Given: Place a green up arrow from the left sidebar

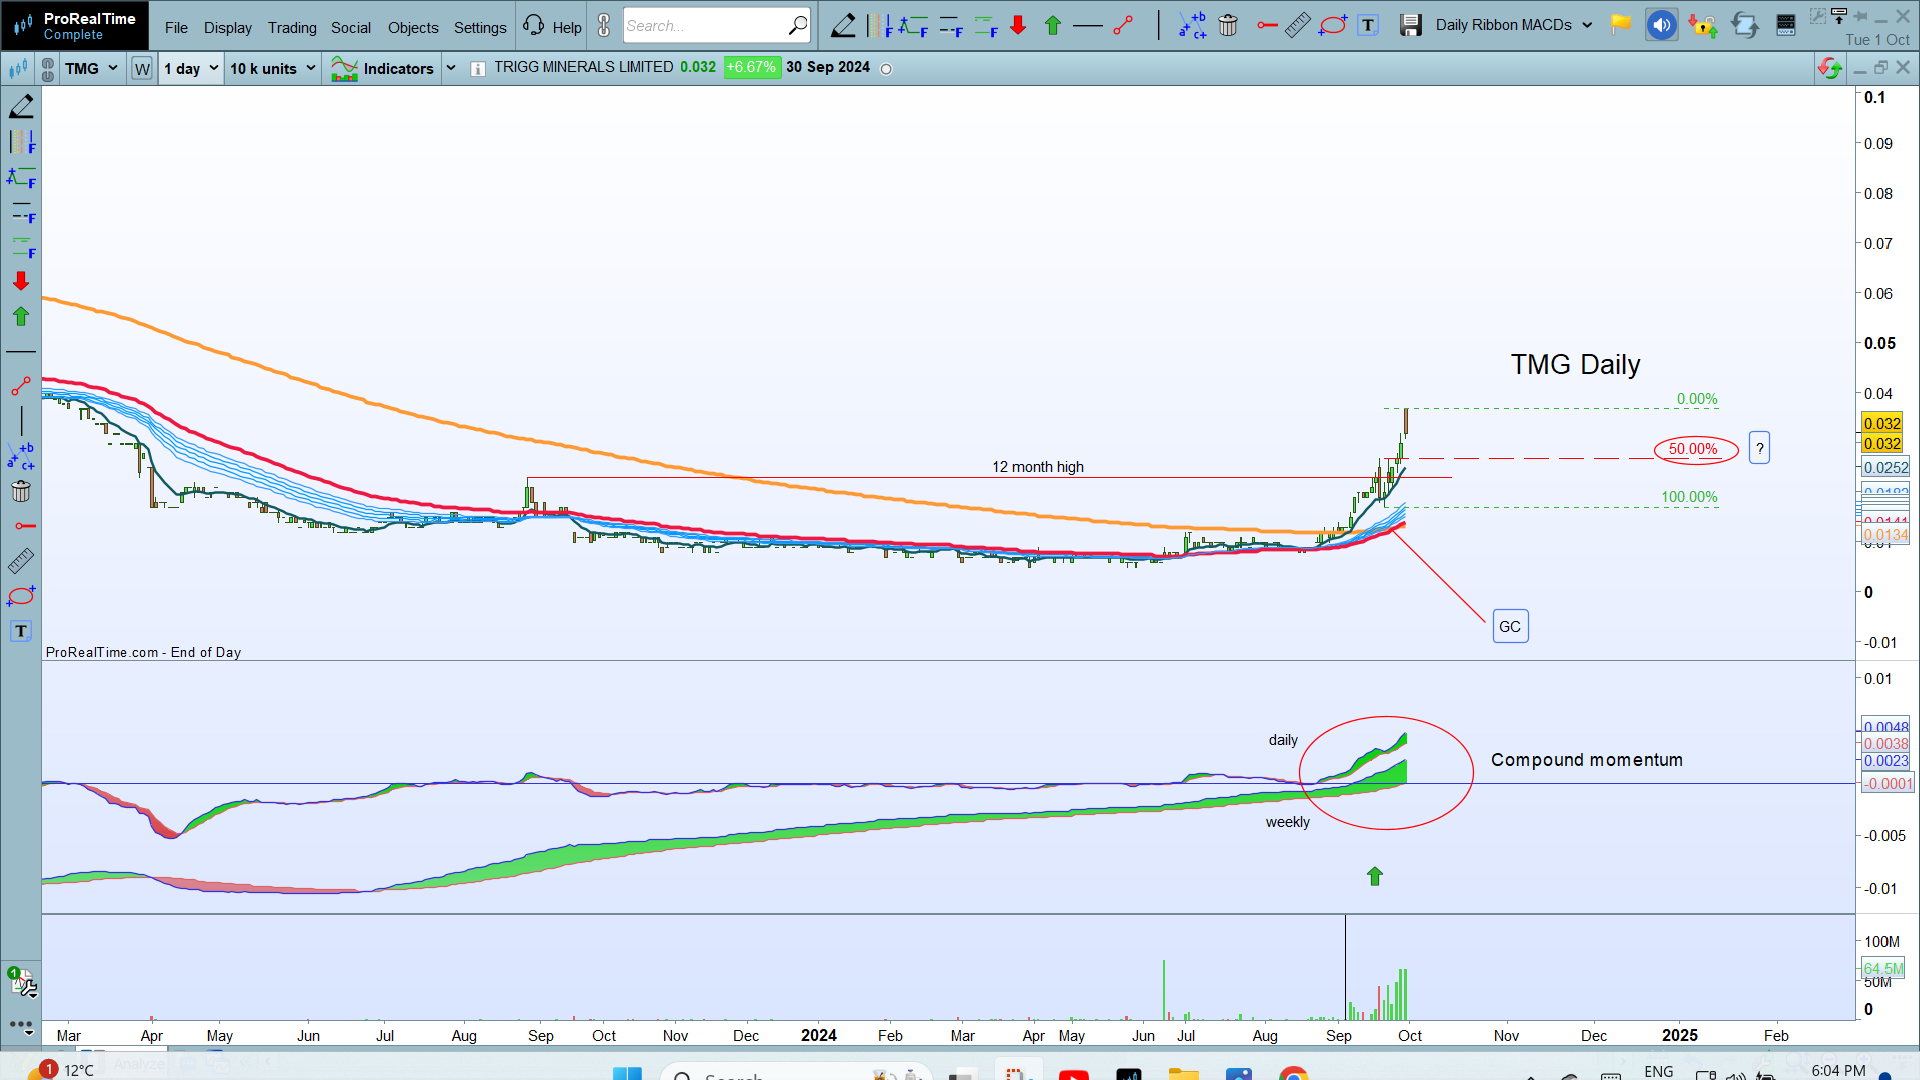Looking at the screenshot, I should point(21,316).
